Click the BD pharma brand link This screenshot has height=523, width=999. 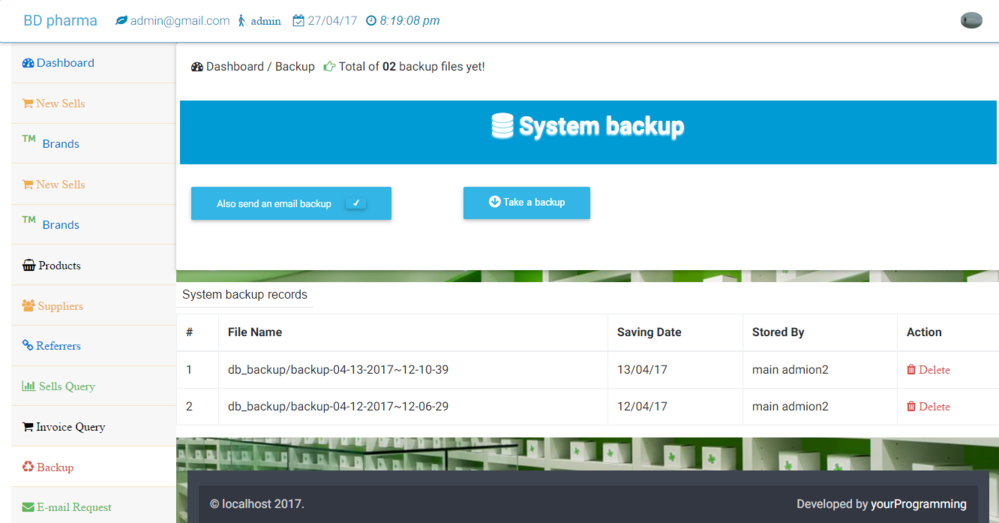60,20
